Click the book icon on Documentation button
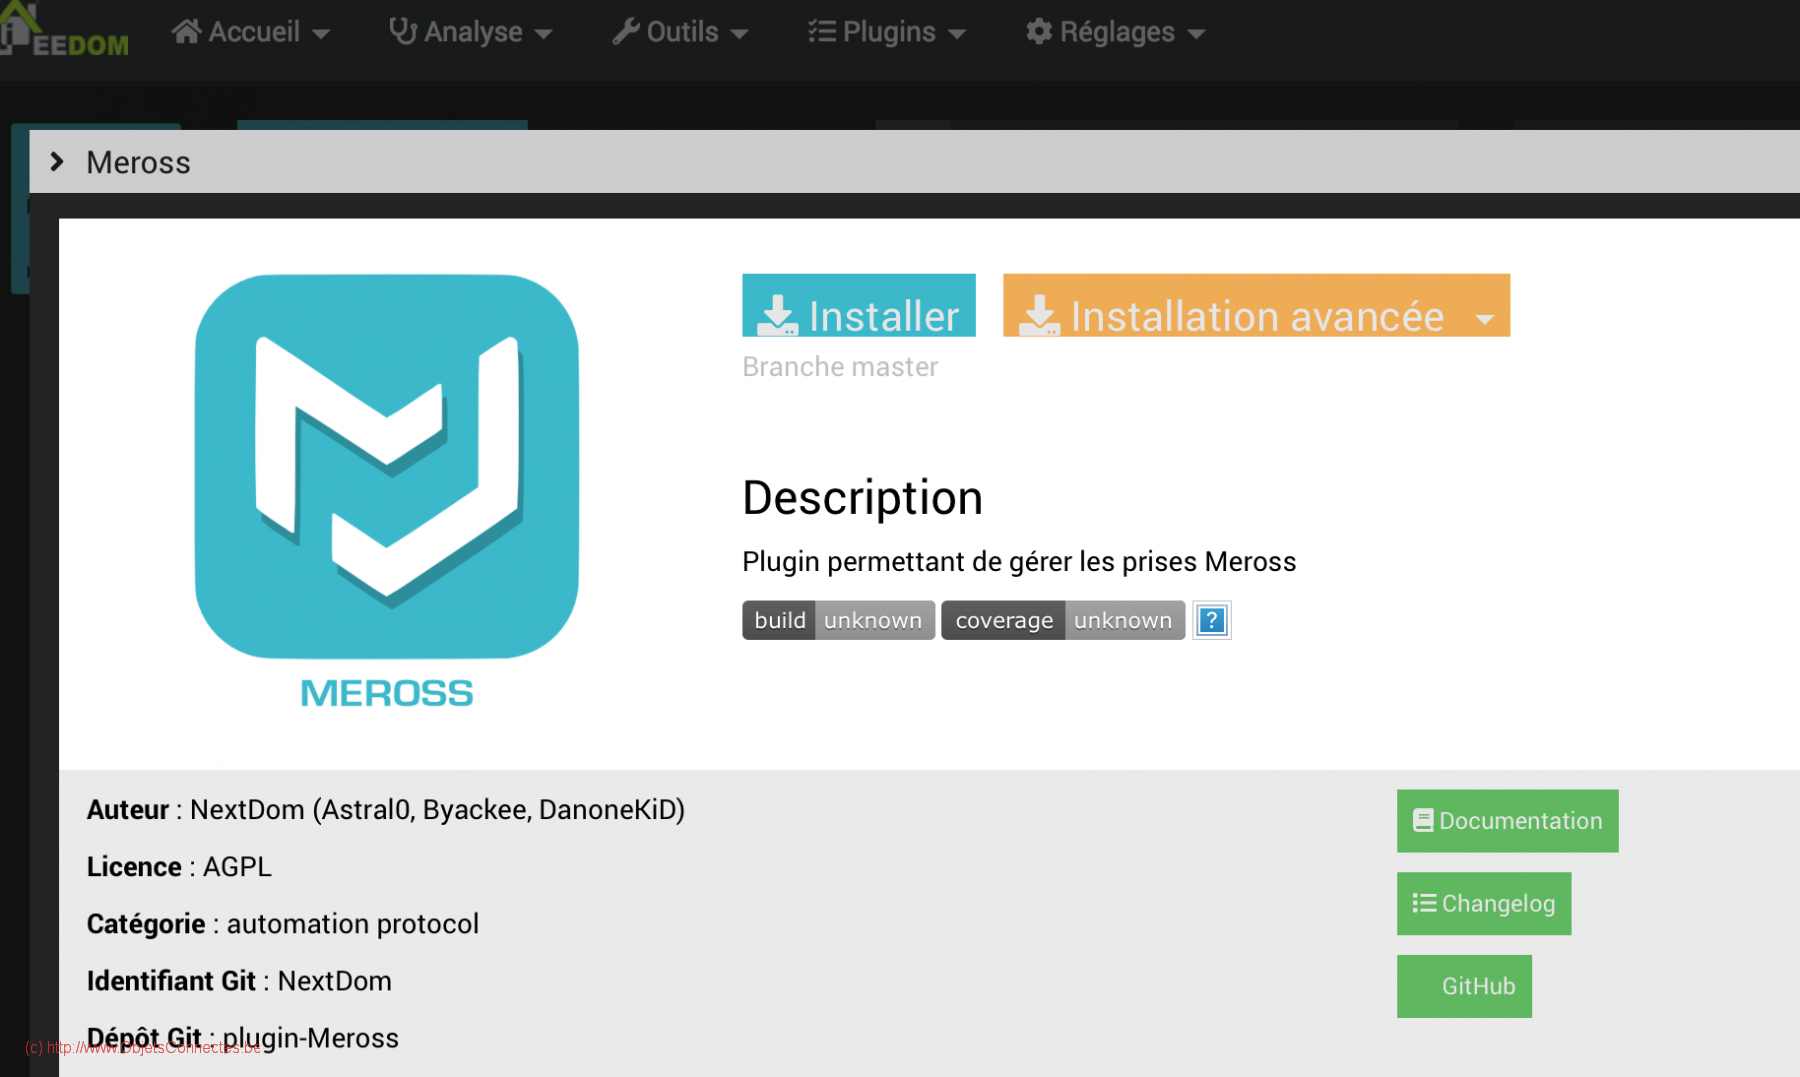This screenshot has width=1800, height=1077. pos(1423,821)
